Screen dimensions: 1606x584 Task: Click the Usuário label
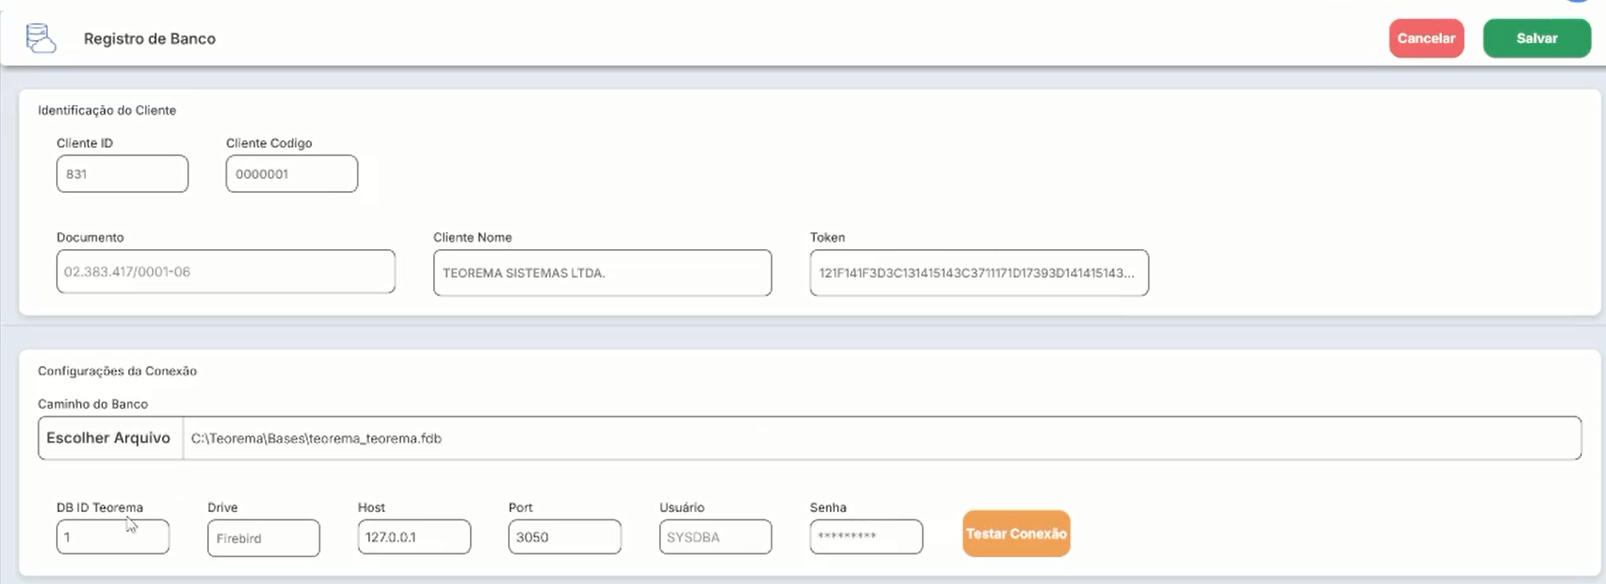click(682, 507)
